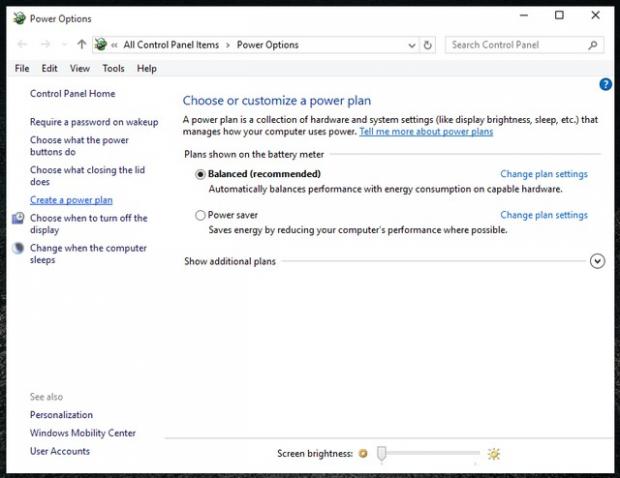
Task: Click the display monitor icon in sidebar
Action: tap(18, 218)
